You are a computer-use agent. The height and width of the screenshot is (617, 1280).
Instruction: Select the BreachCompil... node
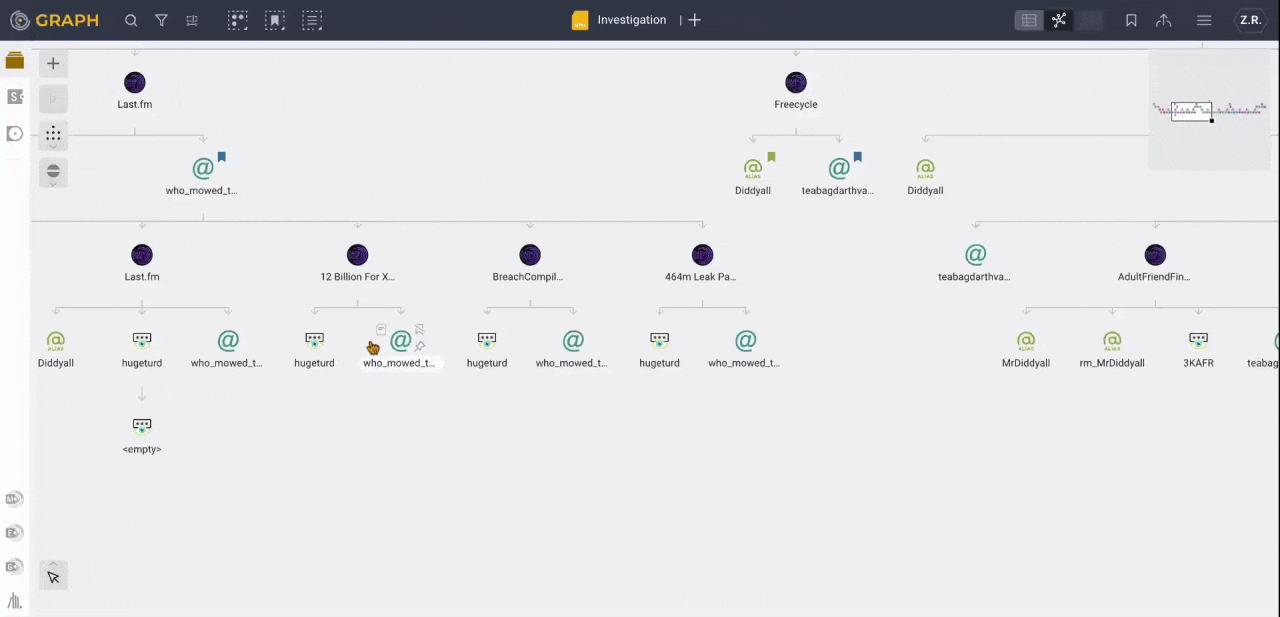click(x=530, y=255)
